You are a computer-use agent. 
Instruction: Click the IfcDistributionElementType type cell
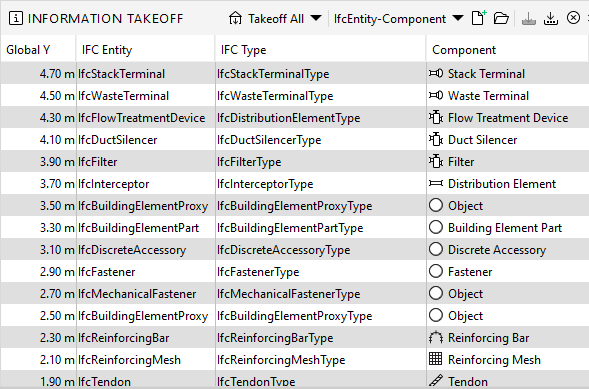coord(321,118)
